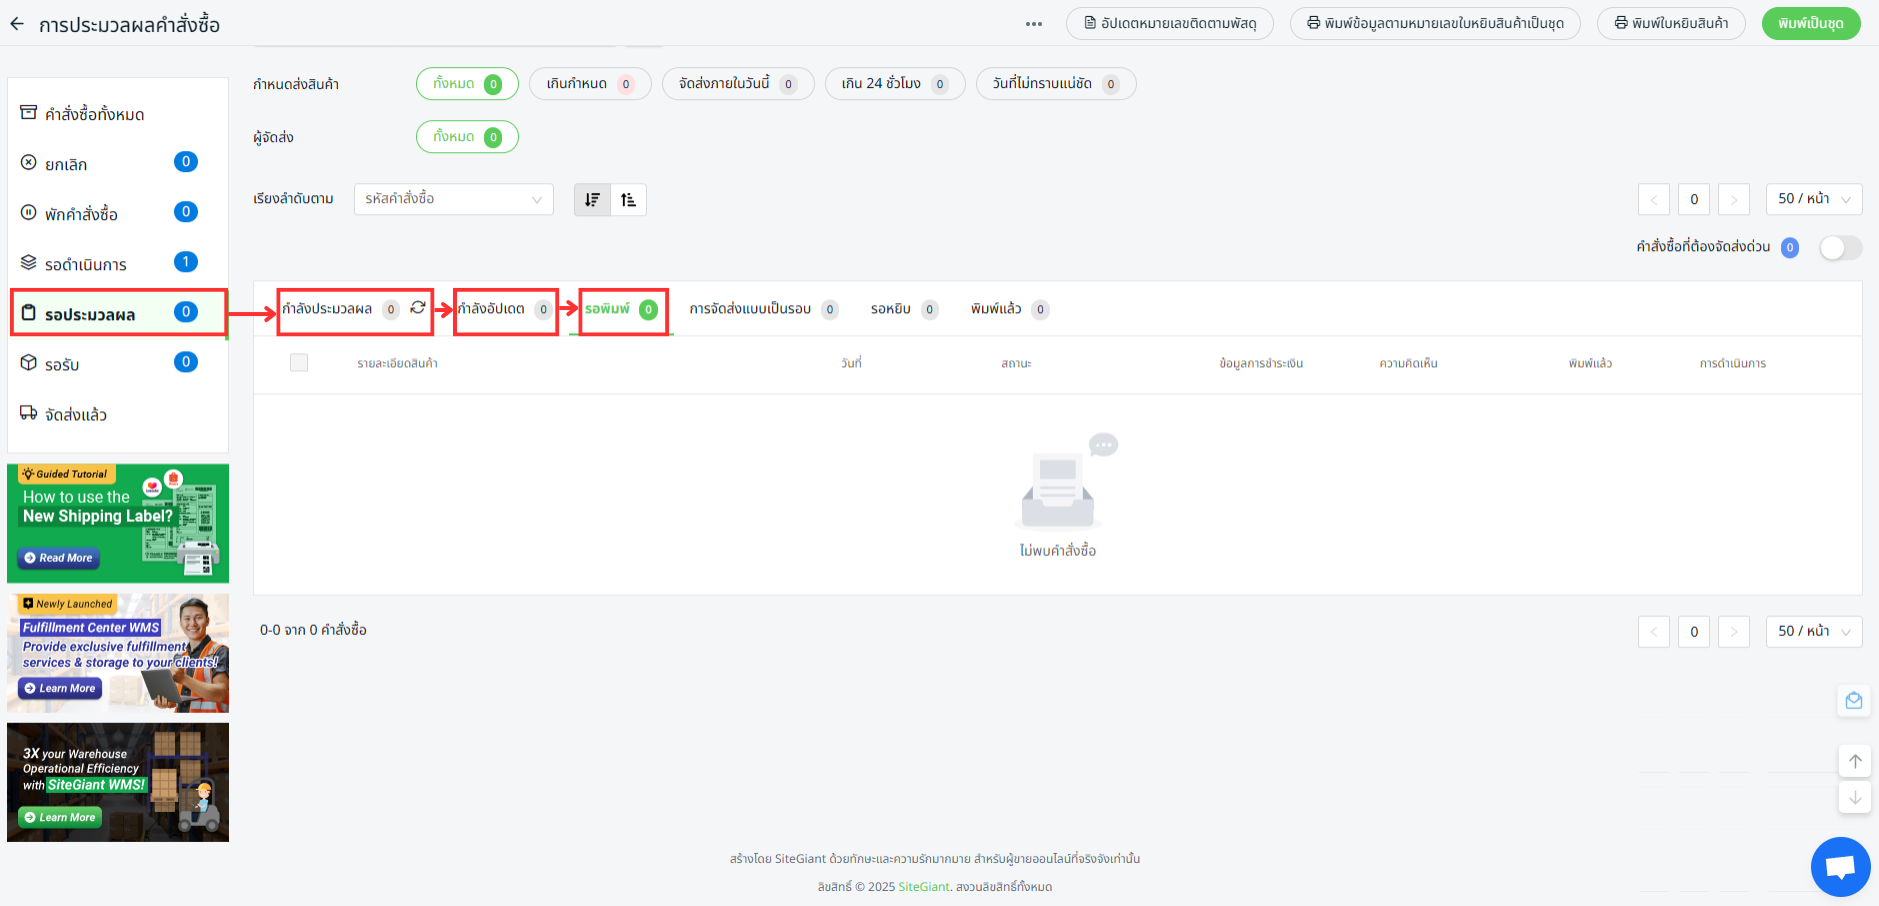Sort orders in descending order icon
The width and height of the screenshot is (1879, 906).
[x=592, y=200]
